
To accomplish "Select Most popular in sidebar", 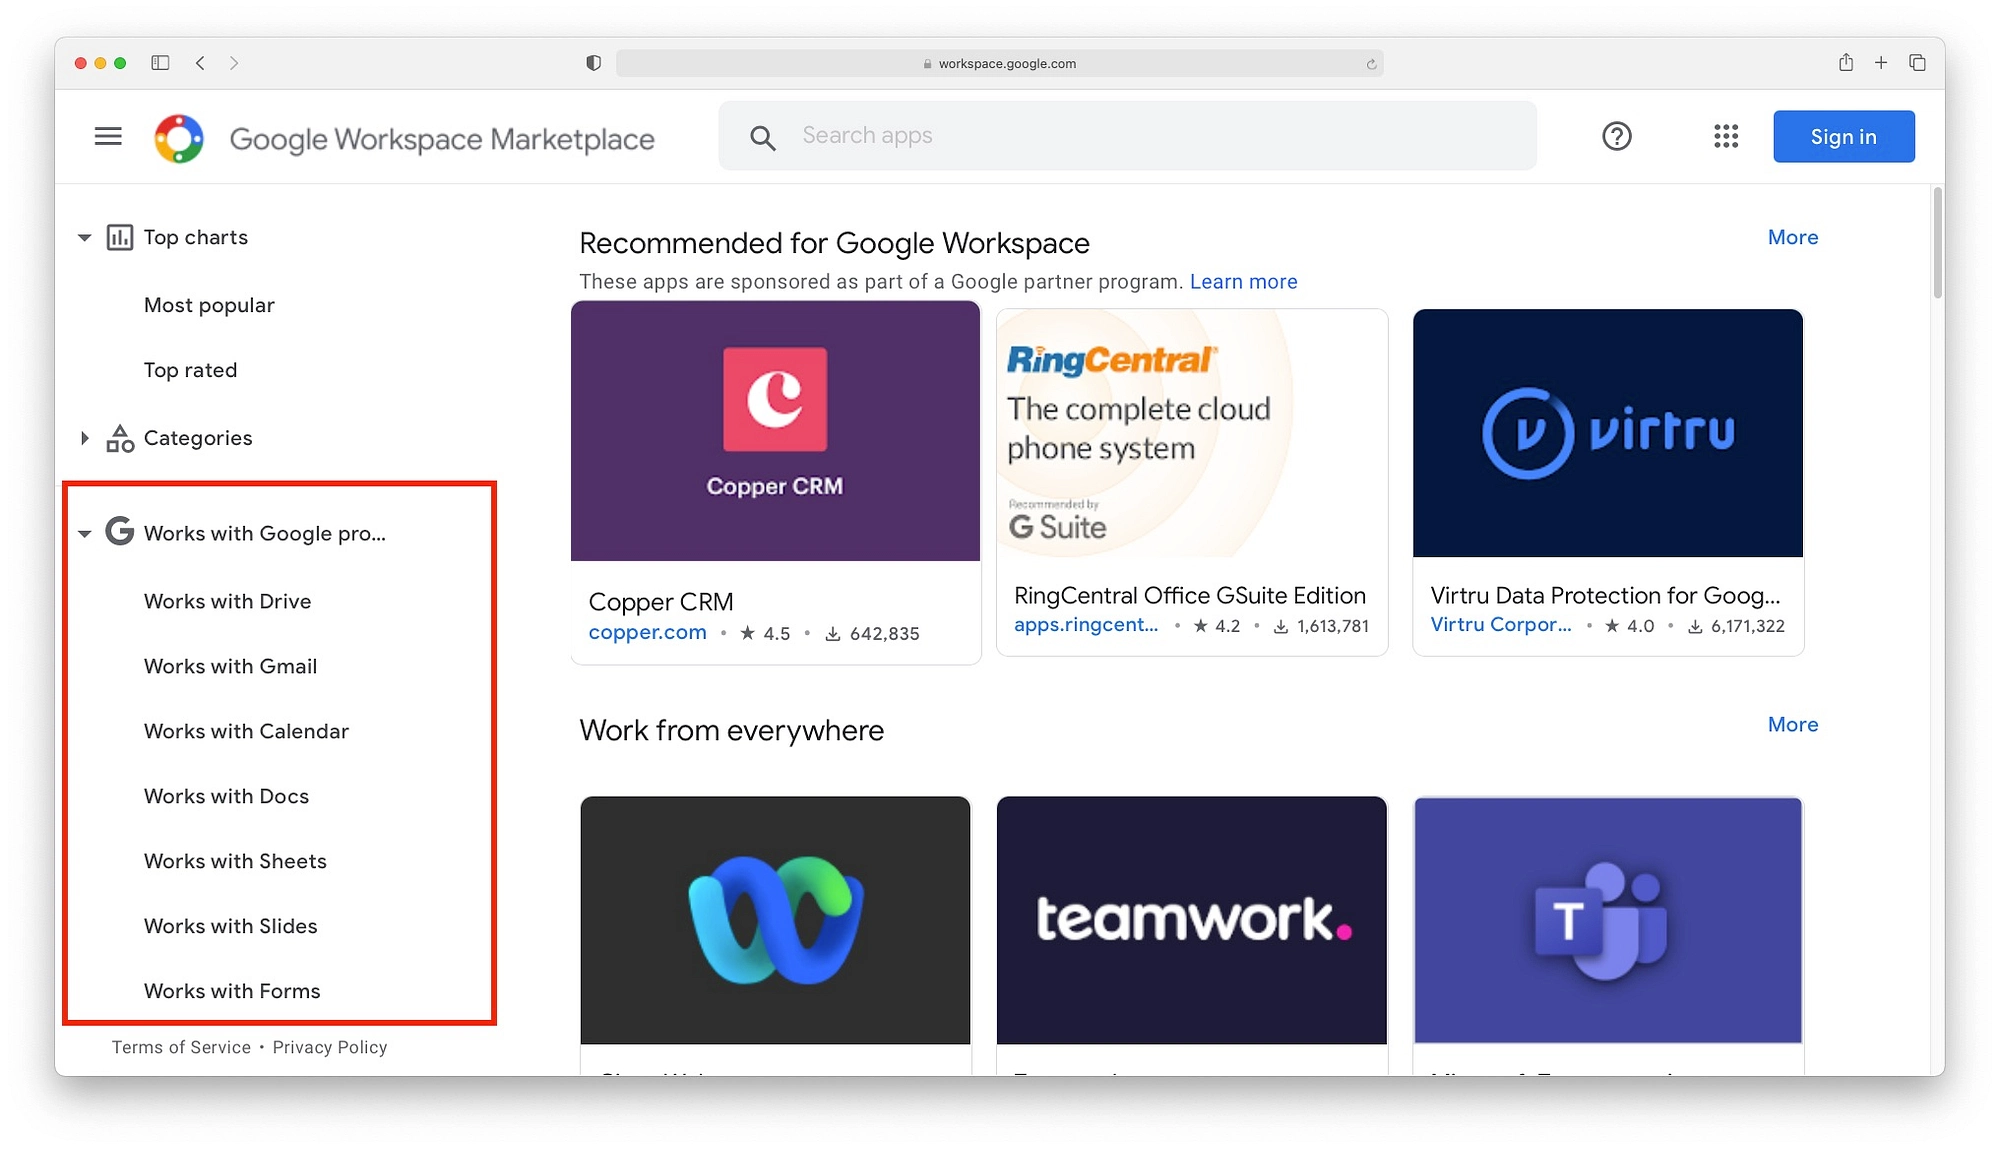I will coord(209,305).
